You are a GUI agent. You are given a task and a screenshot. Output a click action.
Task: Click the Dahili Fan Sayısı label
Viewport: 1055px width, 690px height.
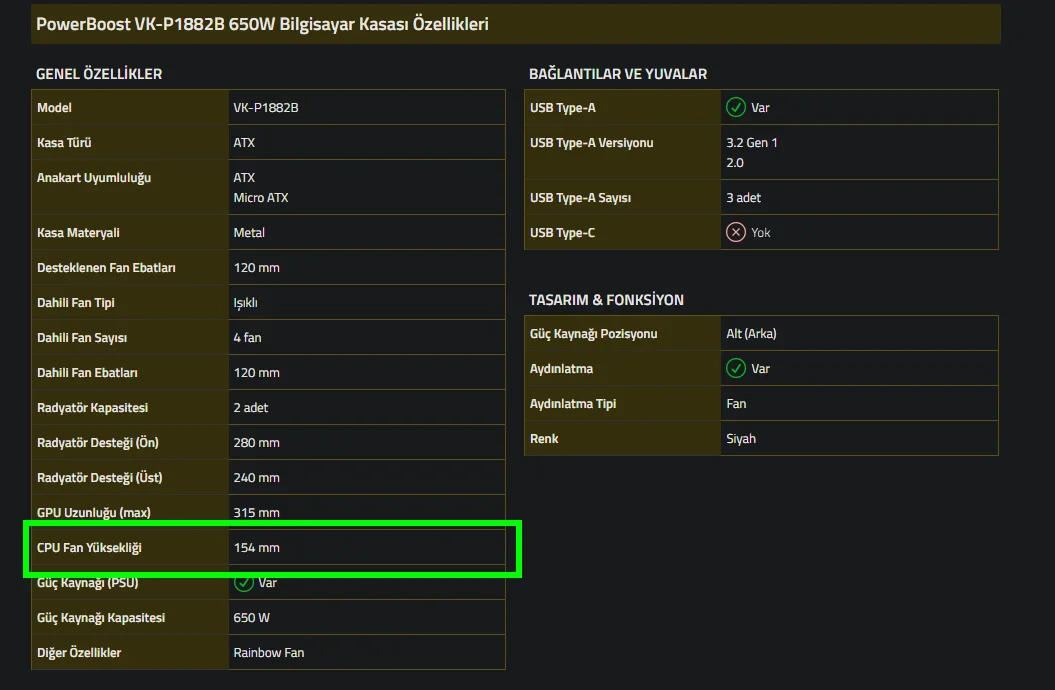coord(82,338)
